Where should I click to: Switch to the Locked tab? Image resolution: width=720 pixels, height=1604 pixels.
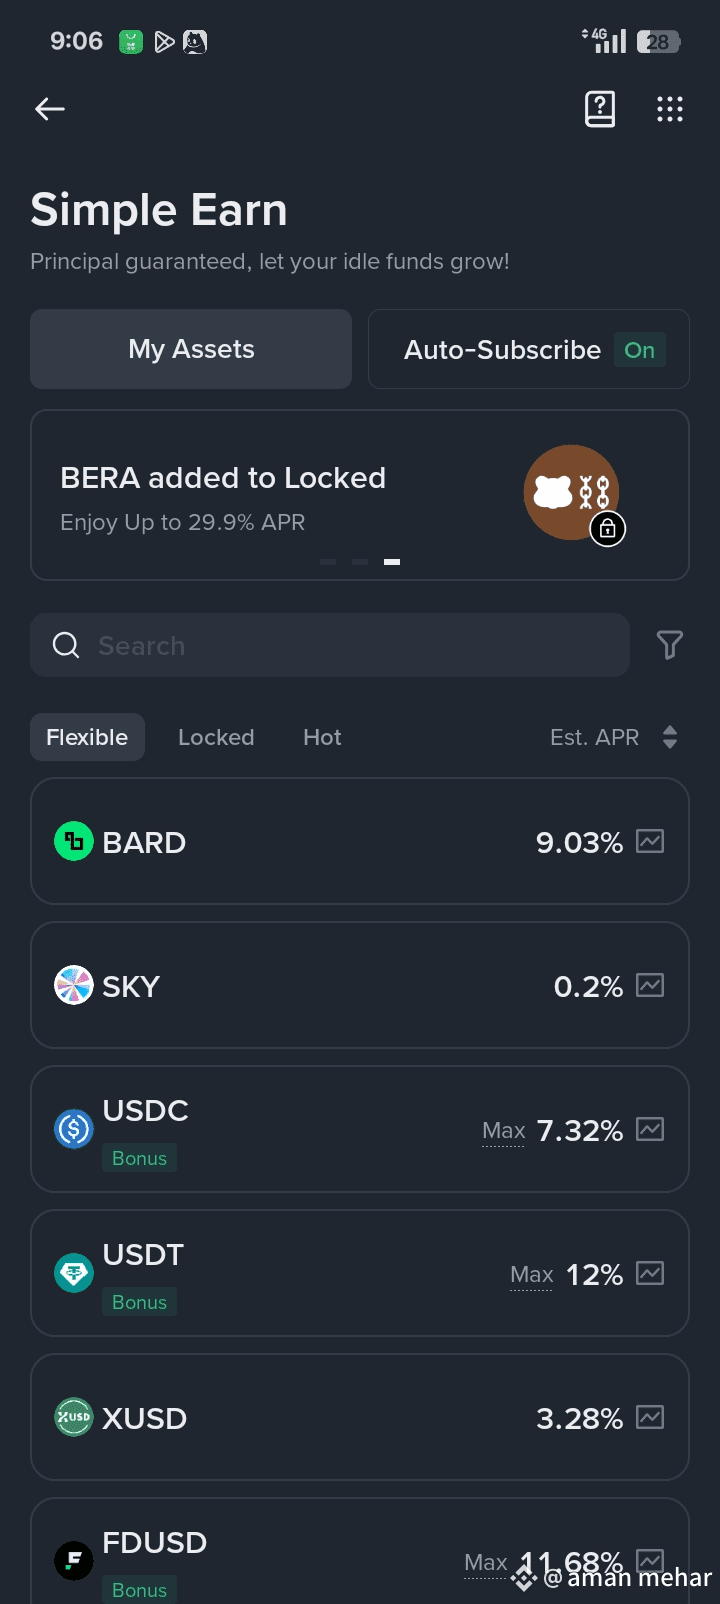click(x=216, y=737)
